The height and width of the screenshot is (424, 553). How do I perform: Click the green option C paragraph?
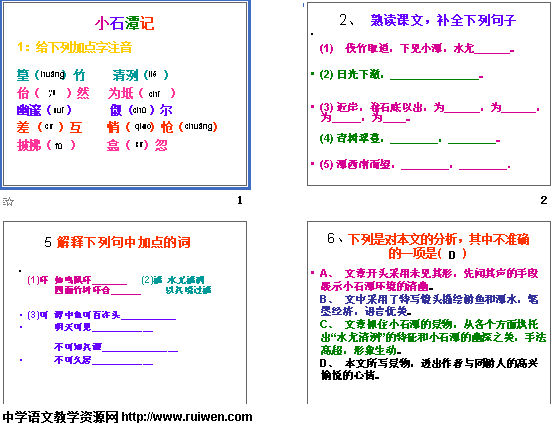pyautogui.click(x=433, y=337)
